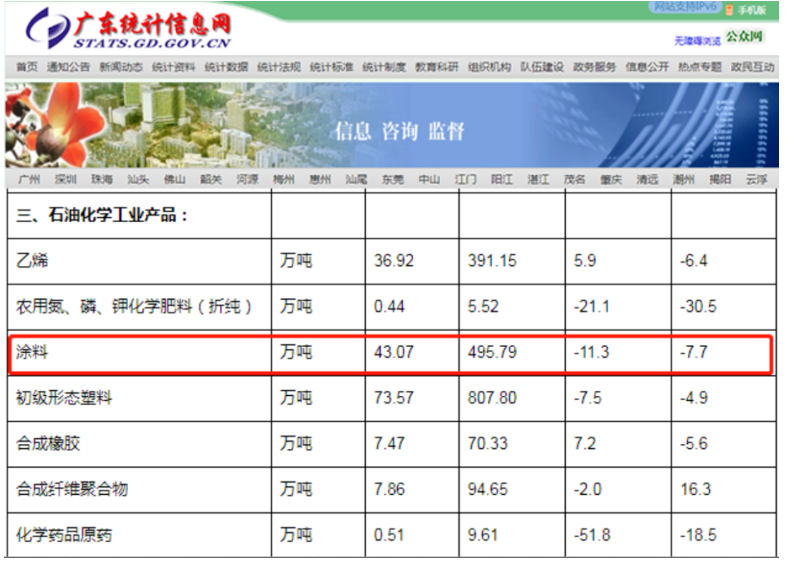Screen dimensions: 789x563
Task: Select the 佛山 city link
Action: [x=175, y=180]
